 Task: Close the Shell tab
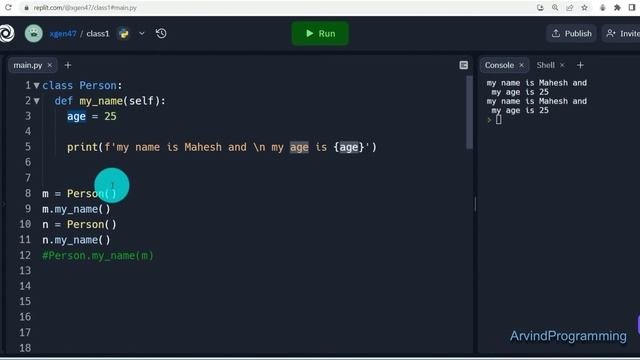[x=562, y=65]
